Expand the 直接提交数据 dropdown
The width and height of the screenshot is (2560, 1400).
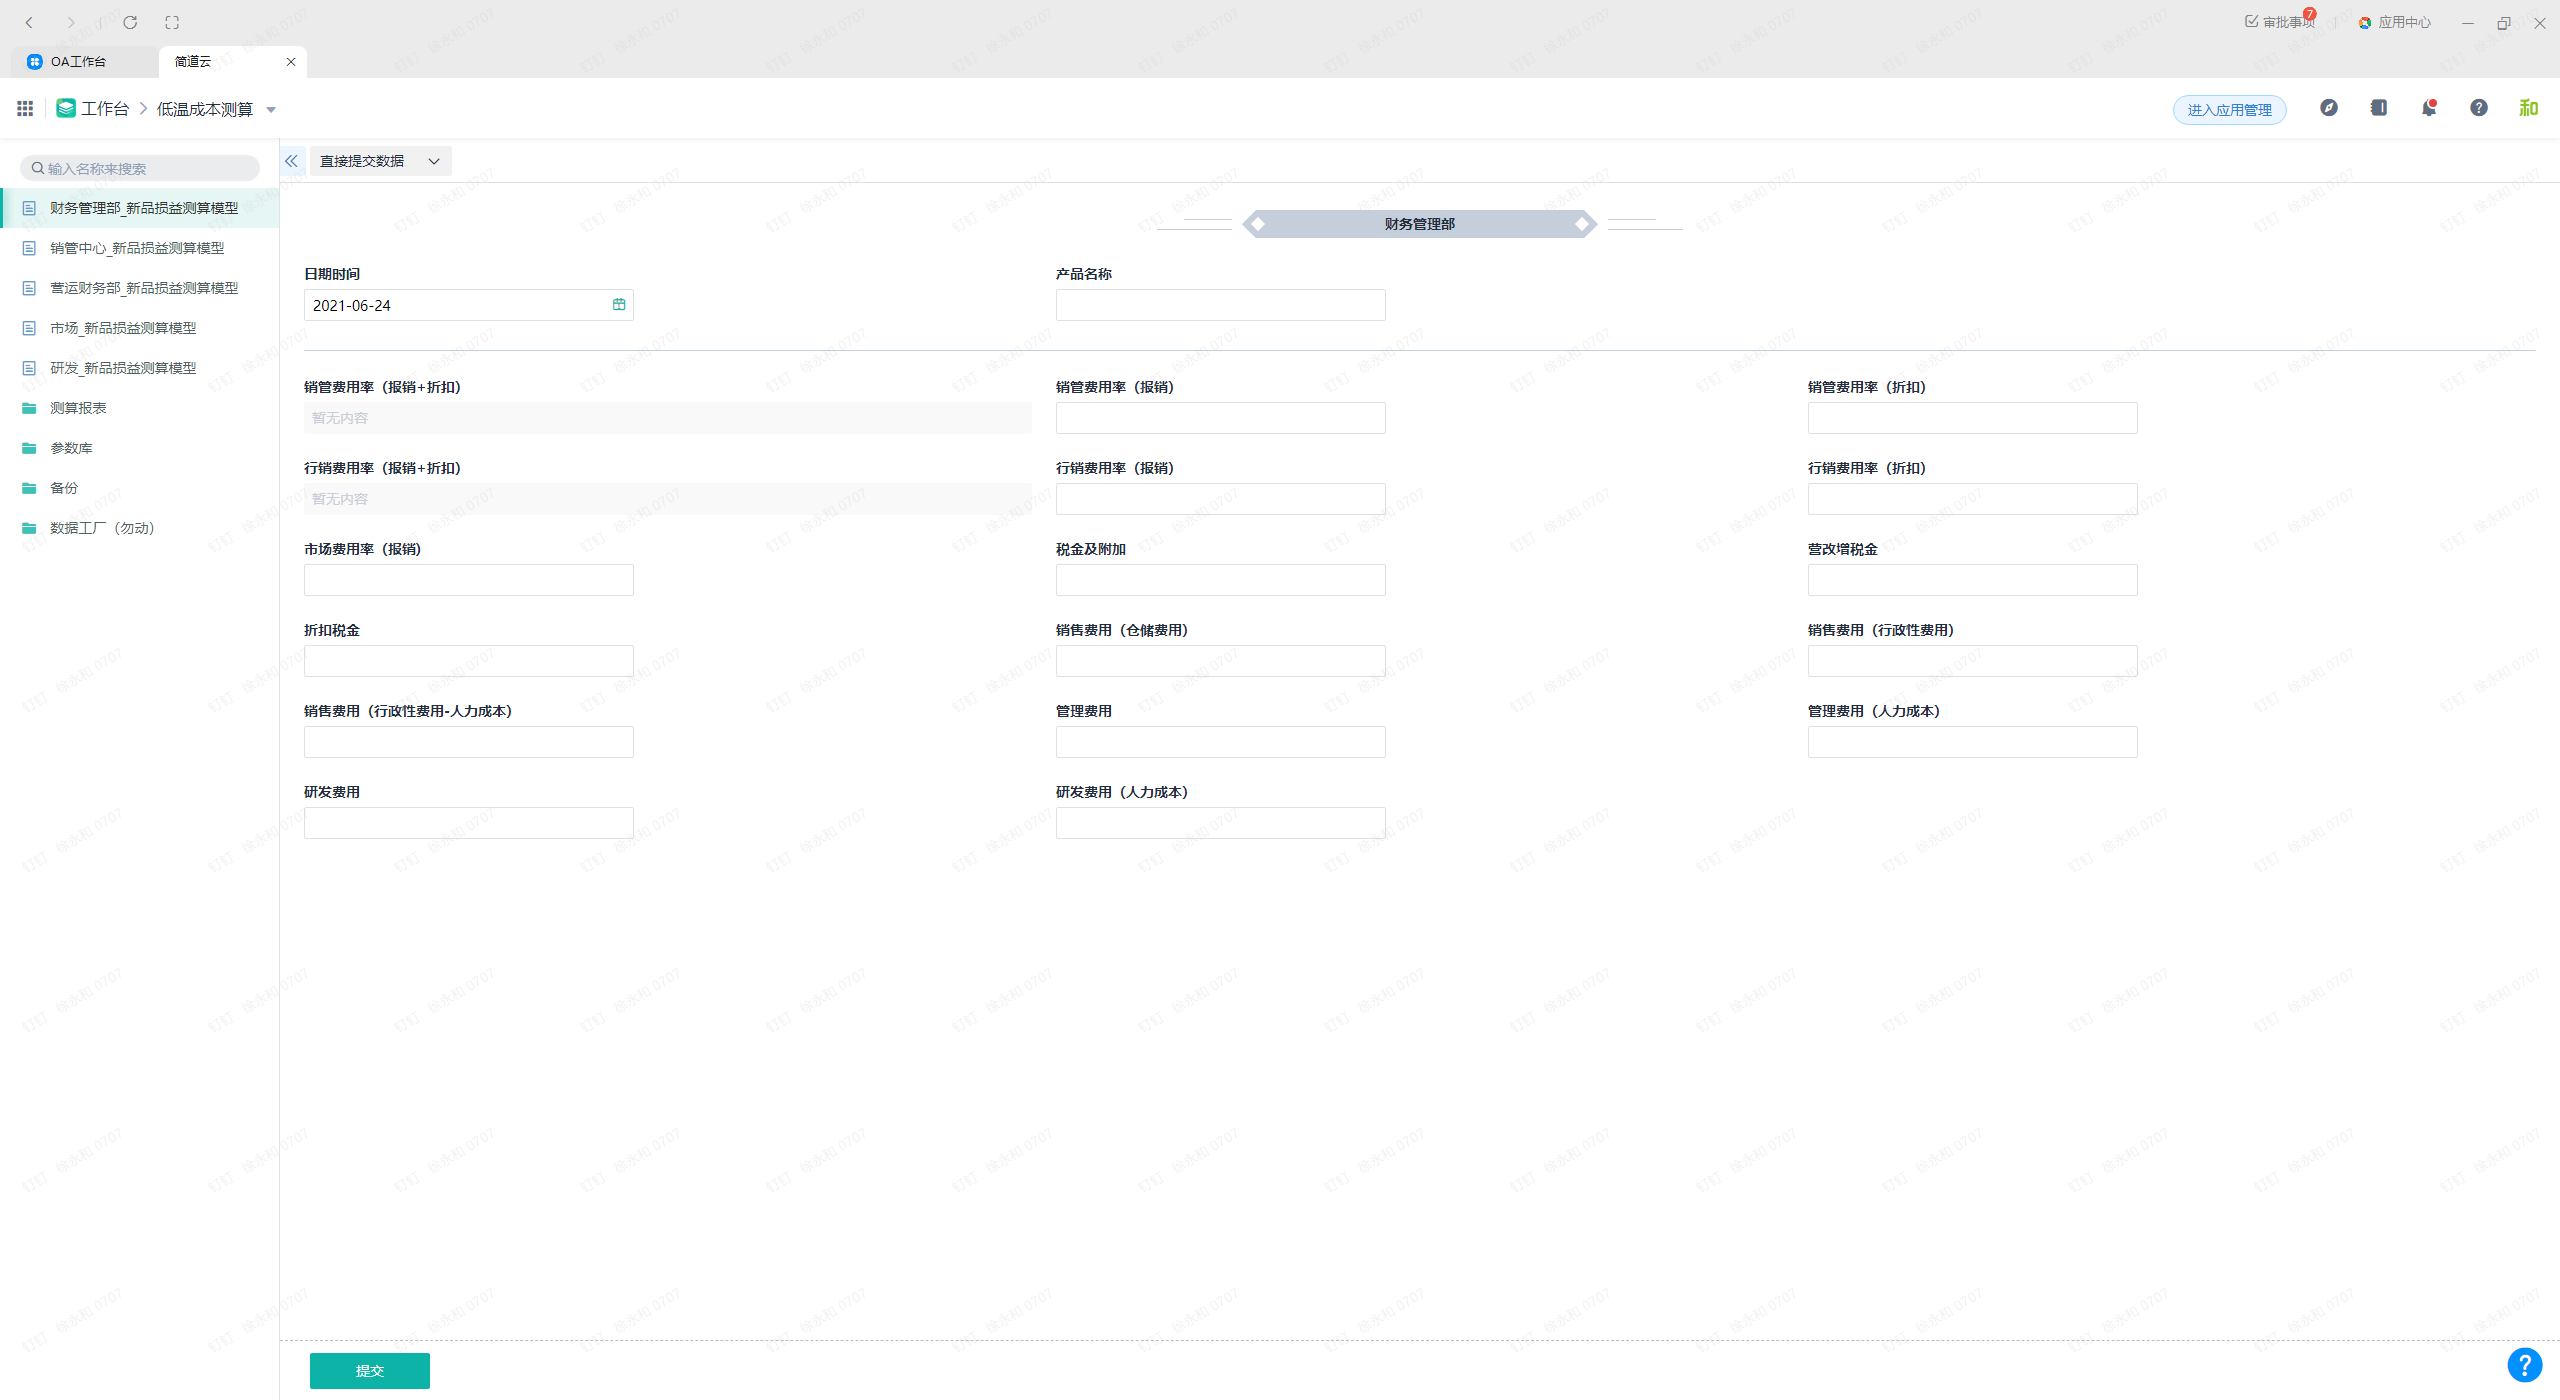pos(380,161)
